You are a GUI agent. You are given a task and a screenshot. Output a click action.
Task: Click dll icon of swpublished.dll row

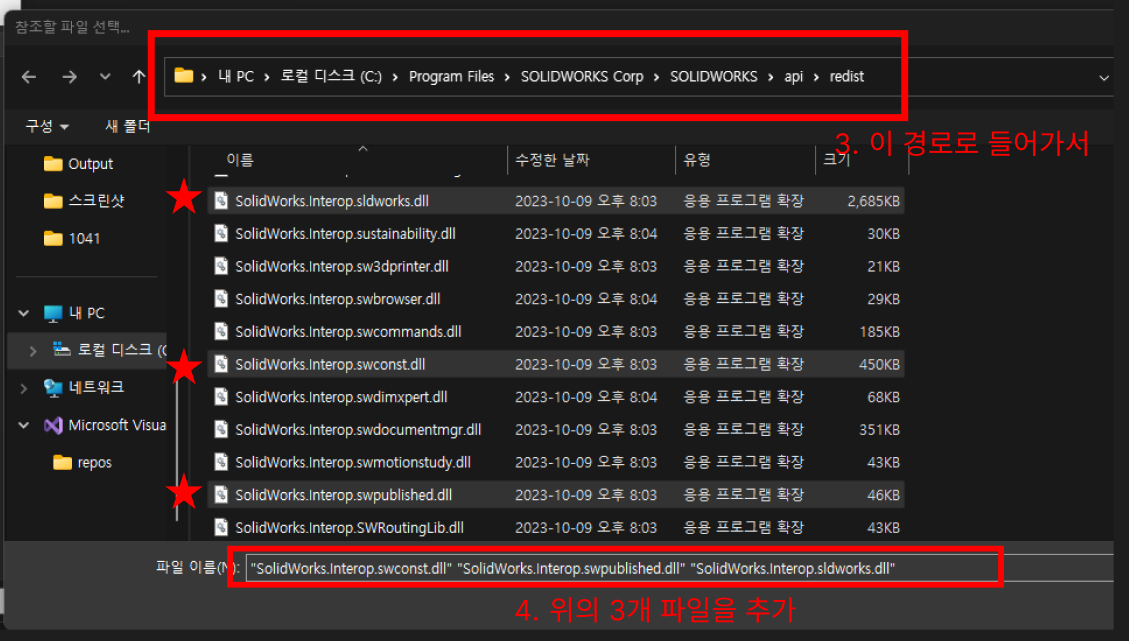(221, 494)
